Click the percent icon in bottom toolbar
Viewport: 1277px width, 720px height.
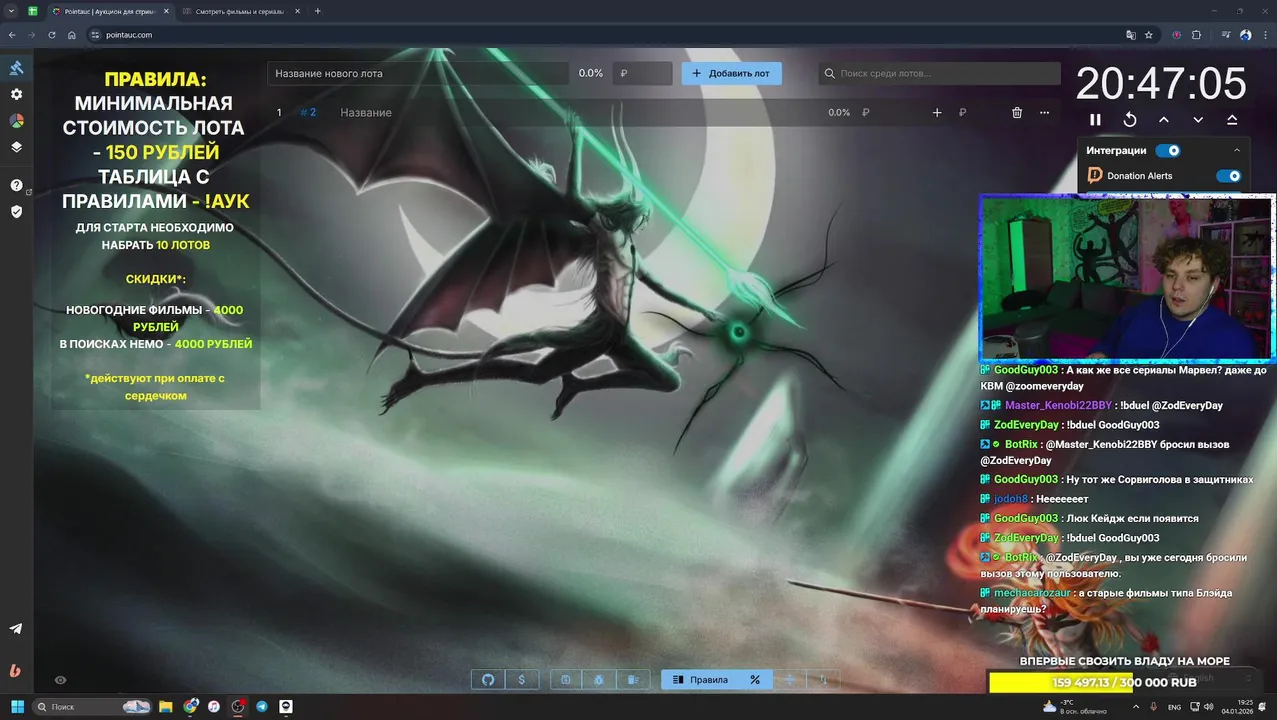(755, 680)
